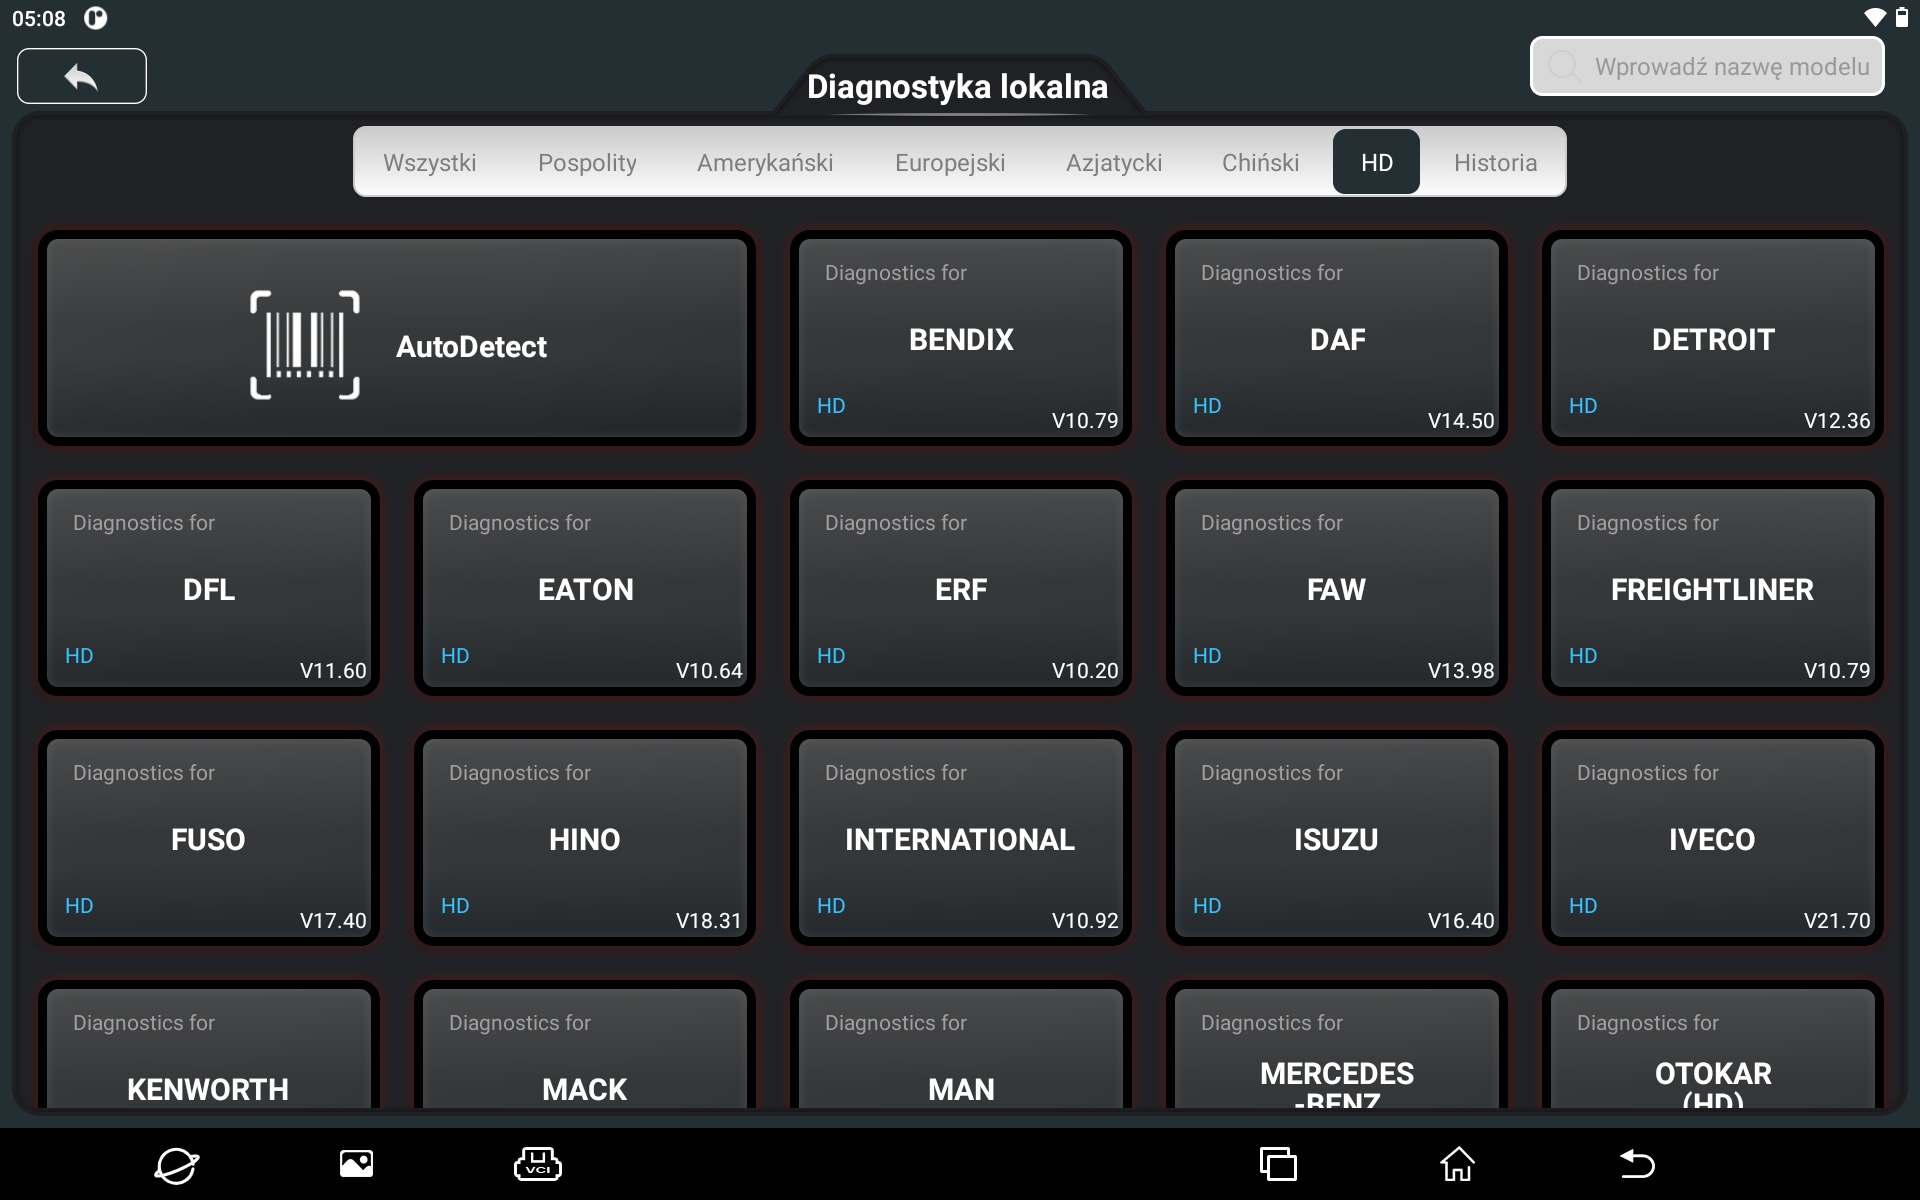The width and height of the screenshot is (1920, 1200).
Task: Choose the IVECO diagnostics tile
Action: (1712, 838)
